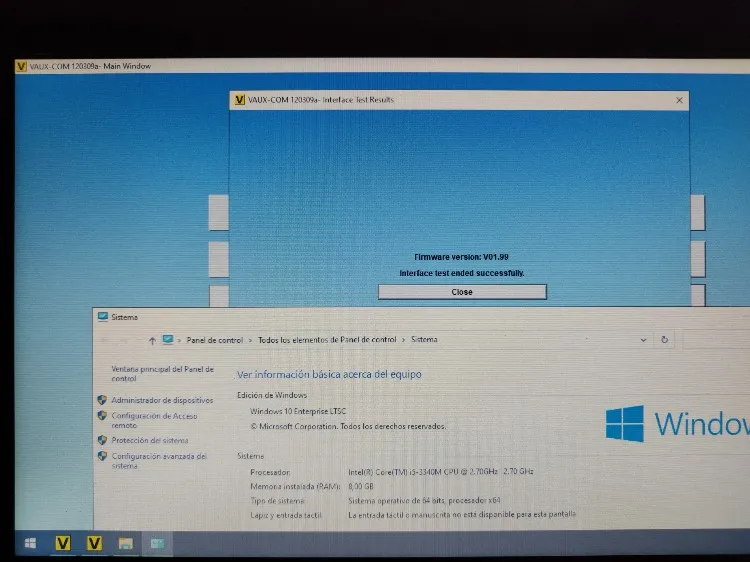Click processor value Intel Core i5-3340M

pyautogui.click(x=441, y=472)
